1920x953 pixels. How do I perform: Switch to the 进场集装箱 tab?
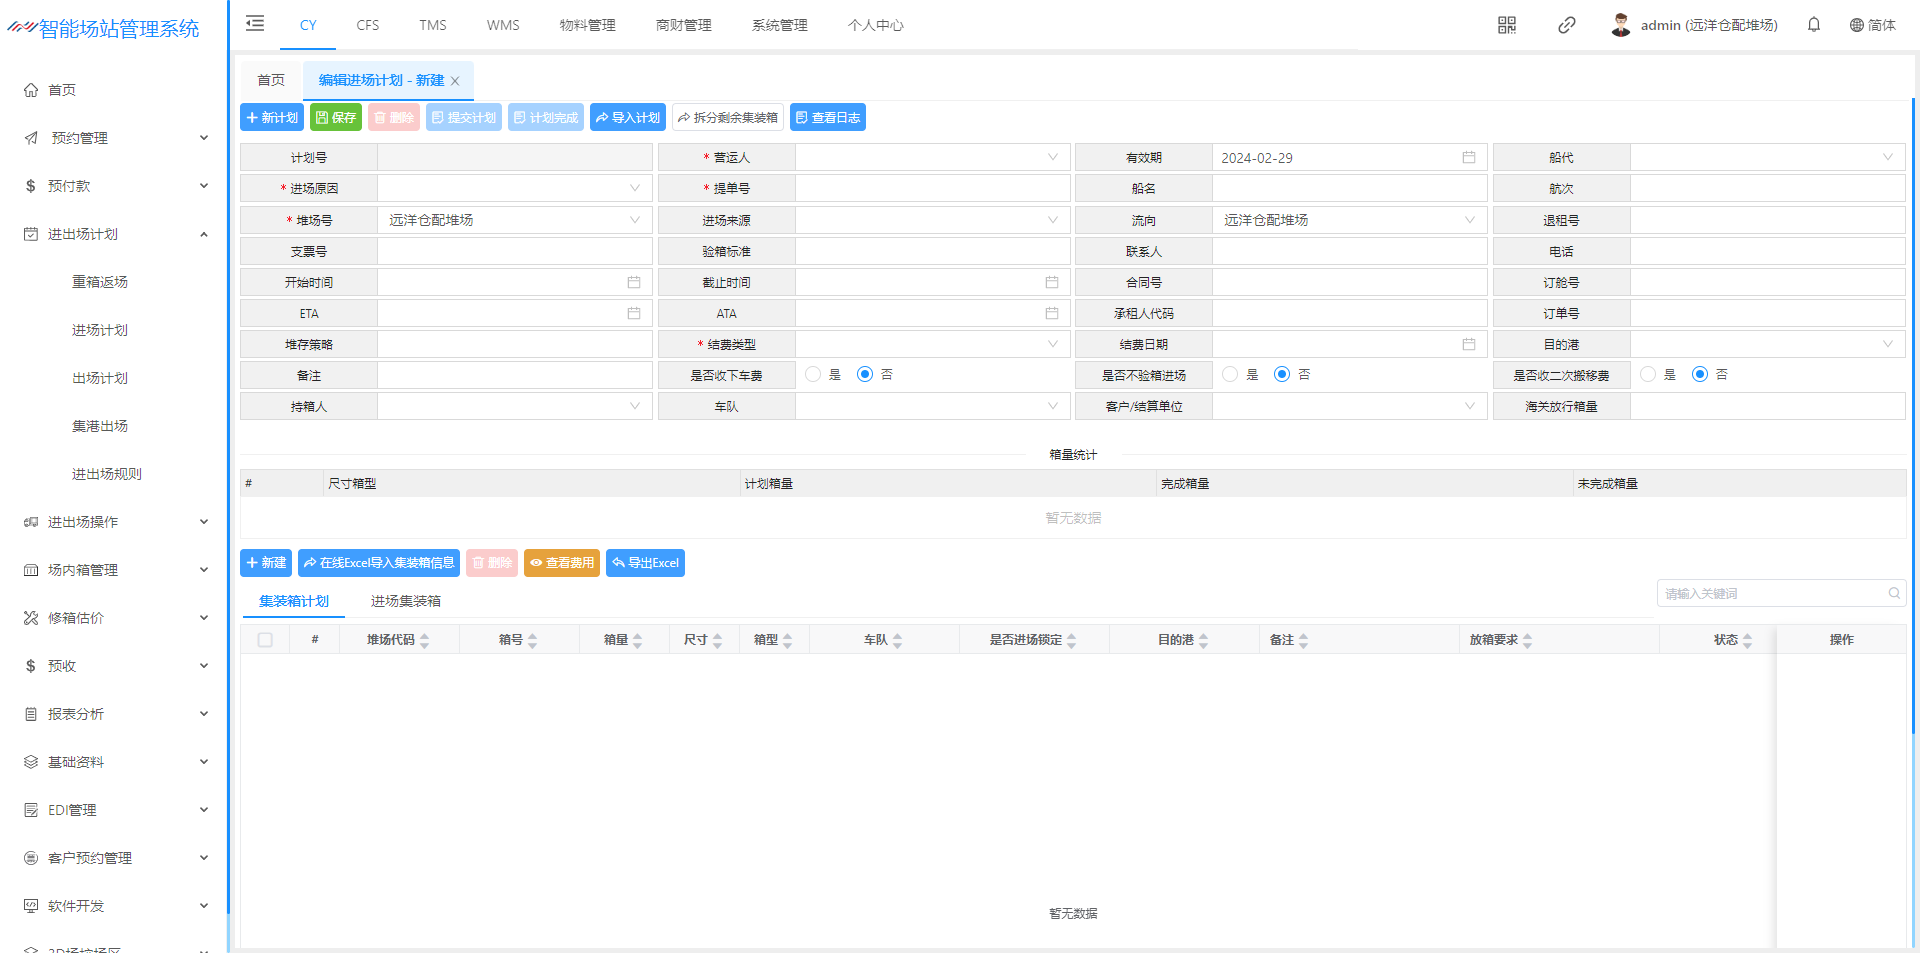405,601
